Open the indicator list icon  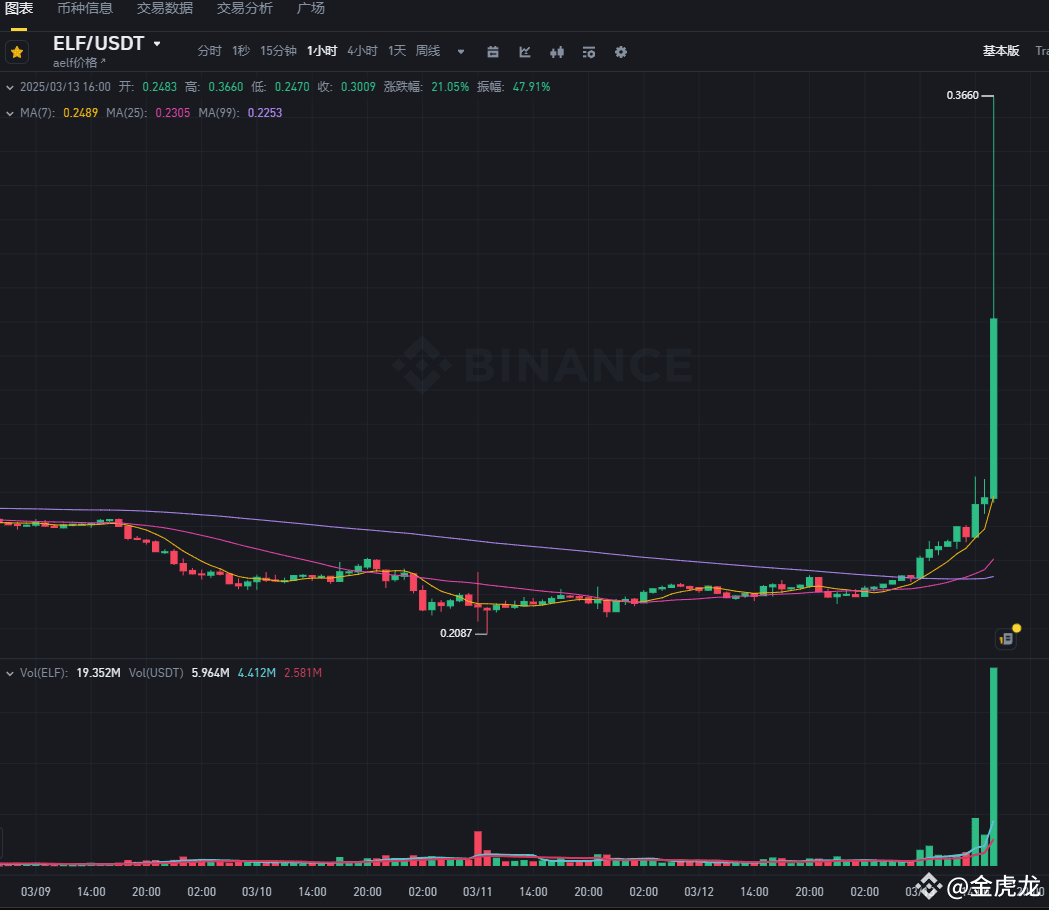589,51
